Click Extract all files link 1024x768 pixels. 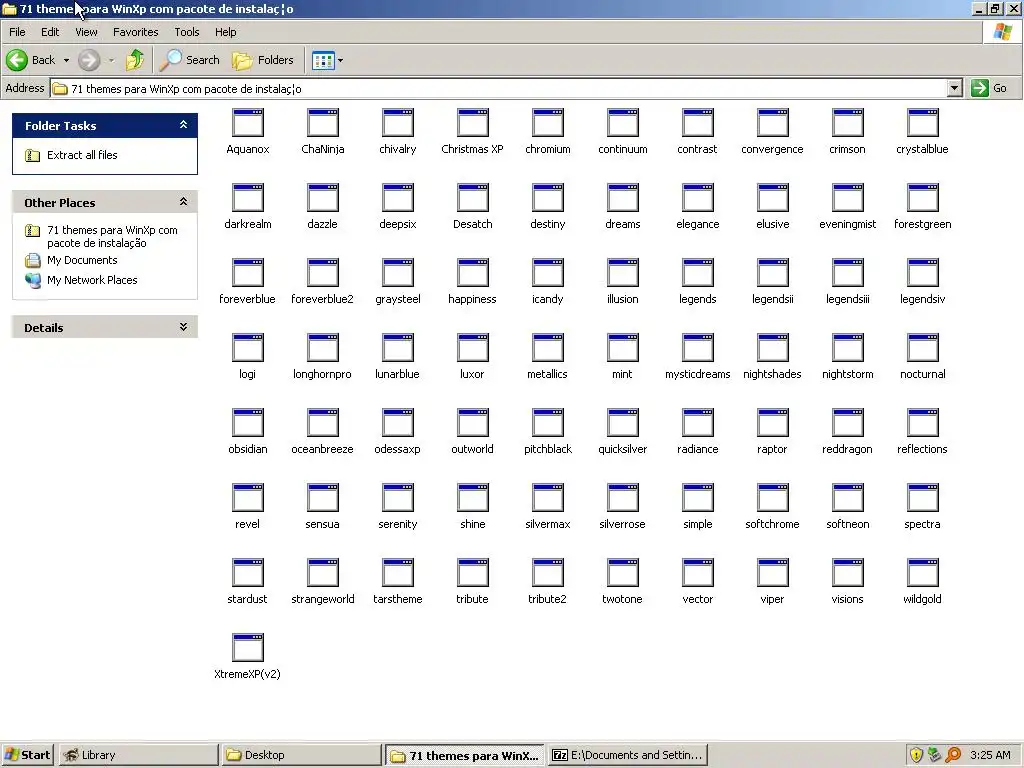coord(82,155)
